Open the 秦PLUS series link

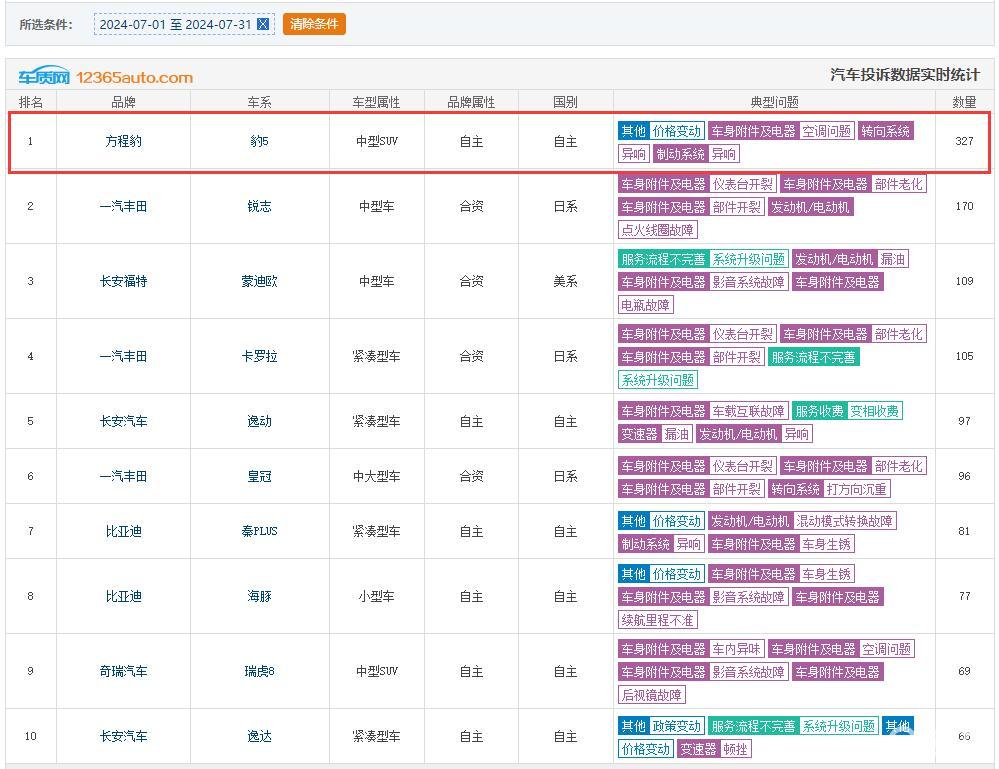click(259, 531)
